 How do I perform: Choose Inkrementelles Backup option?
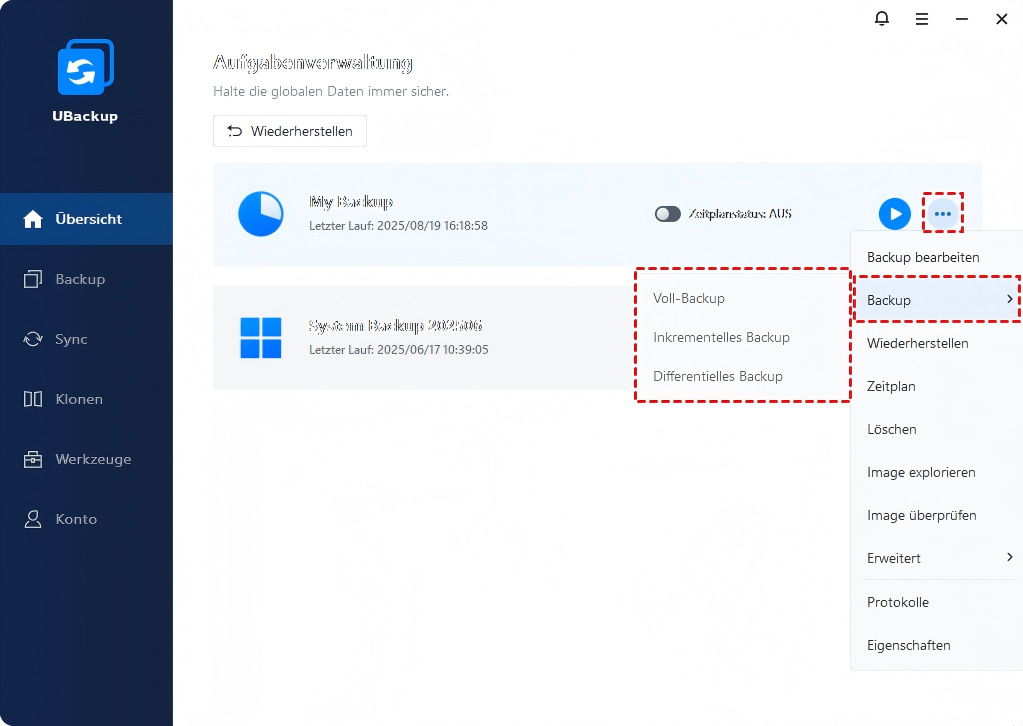point(721,337)
